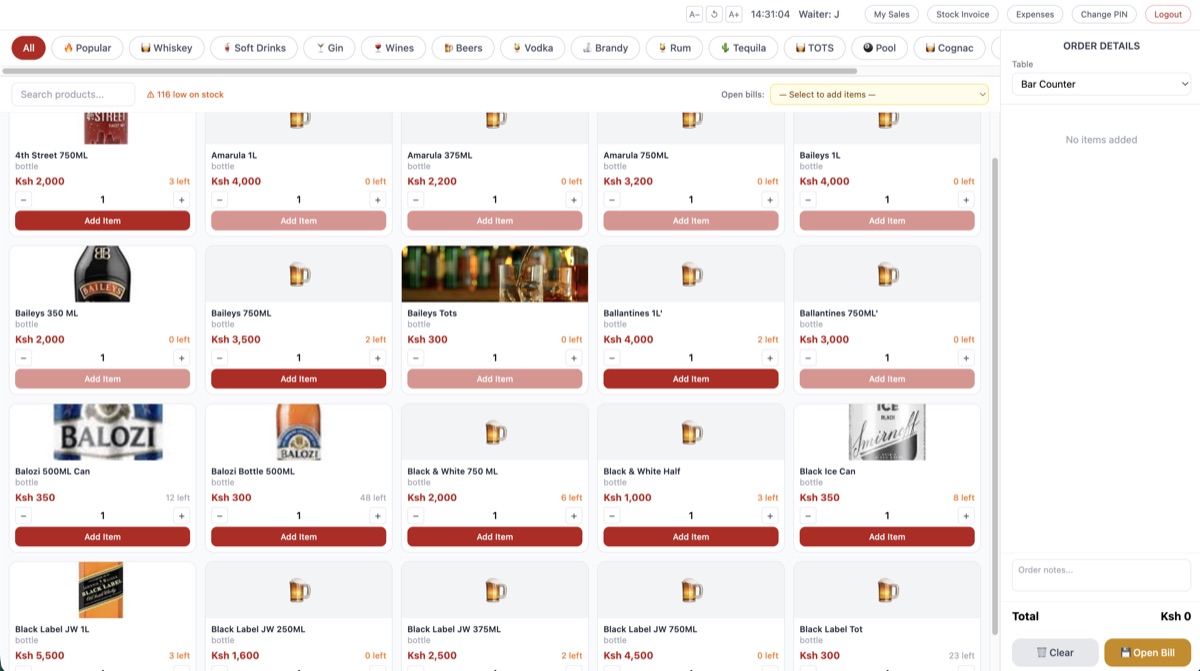Viewport: 1200px width, 671px height.
Task: Decrease quantity for Baileys 750ML
Action: (220, 358)
